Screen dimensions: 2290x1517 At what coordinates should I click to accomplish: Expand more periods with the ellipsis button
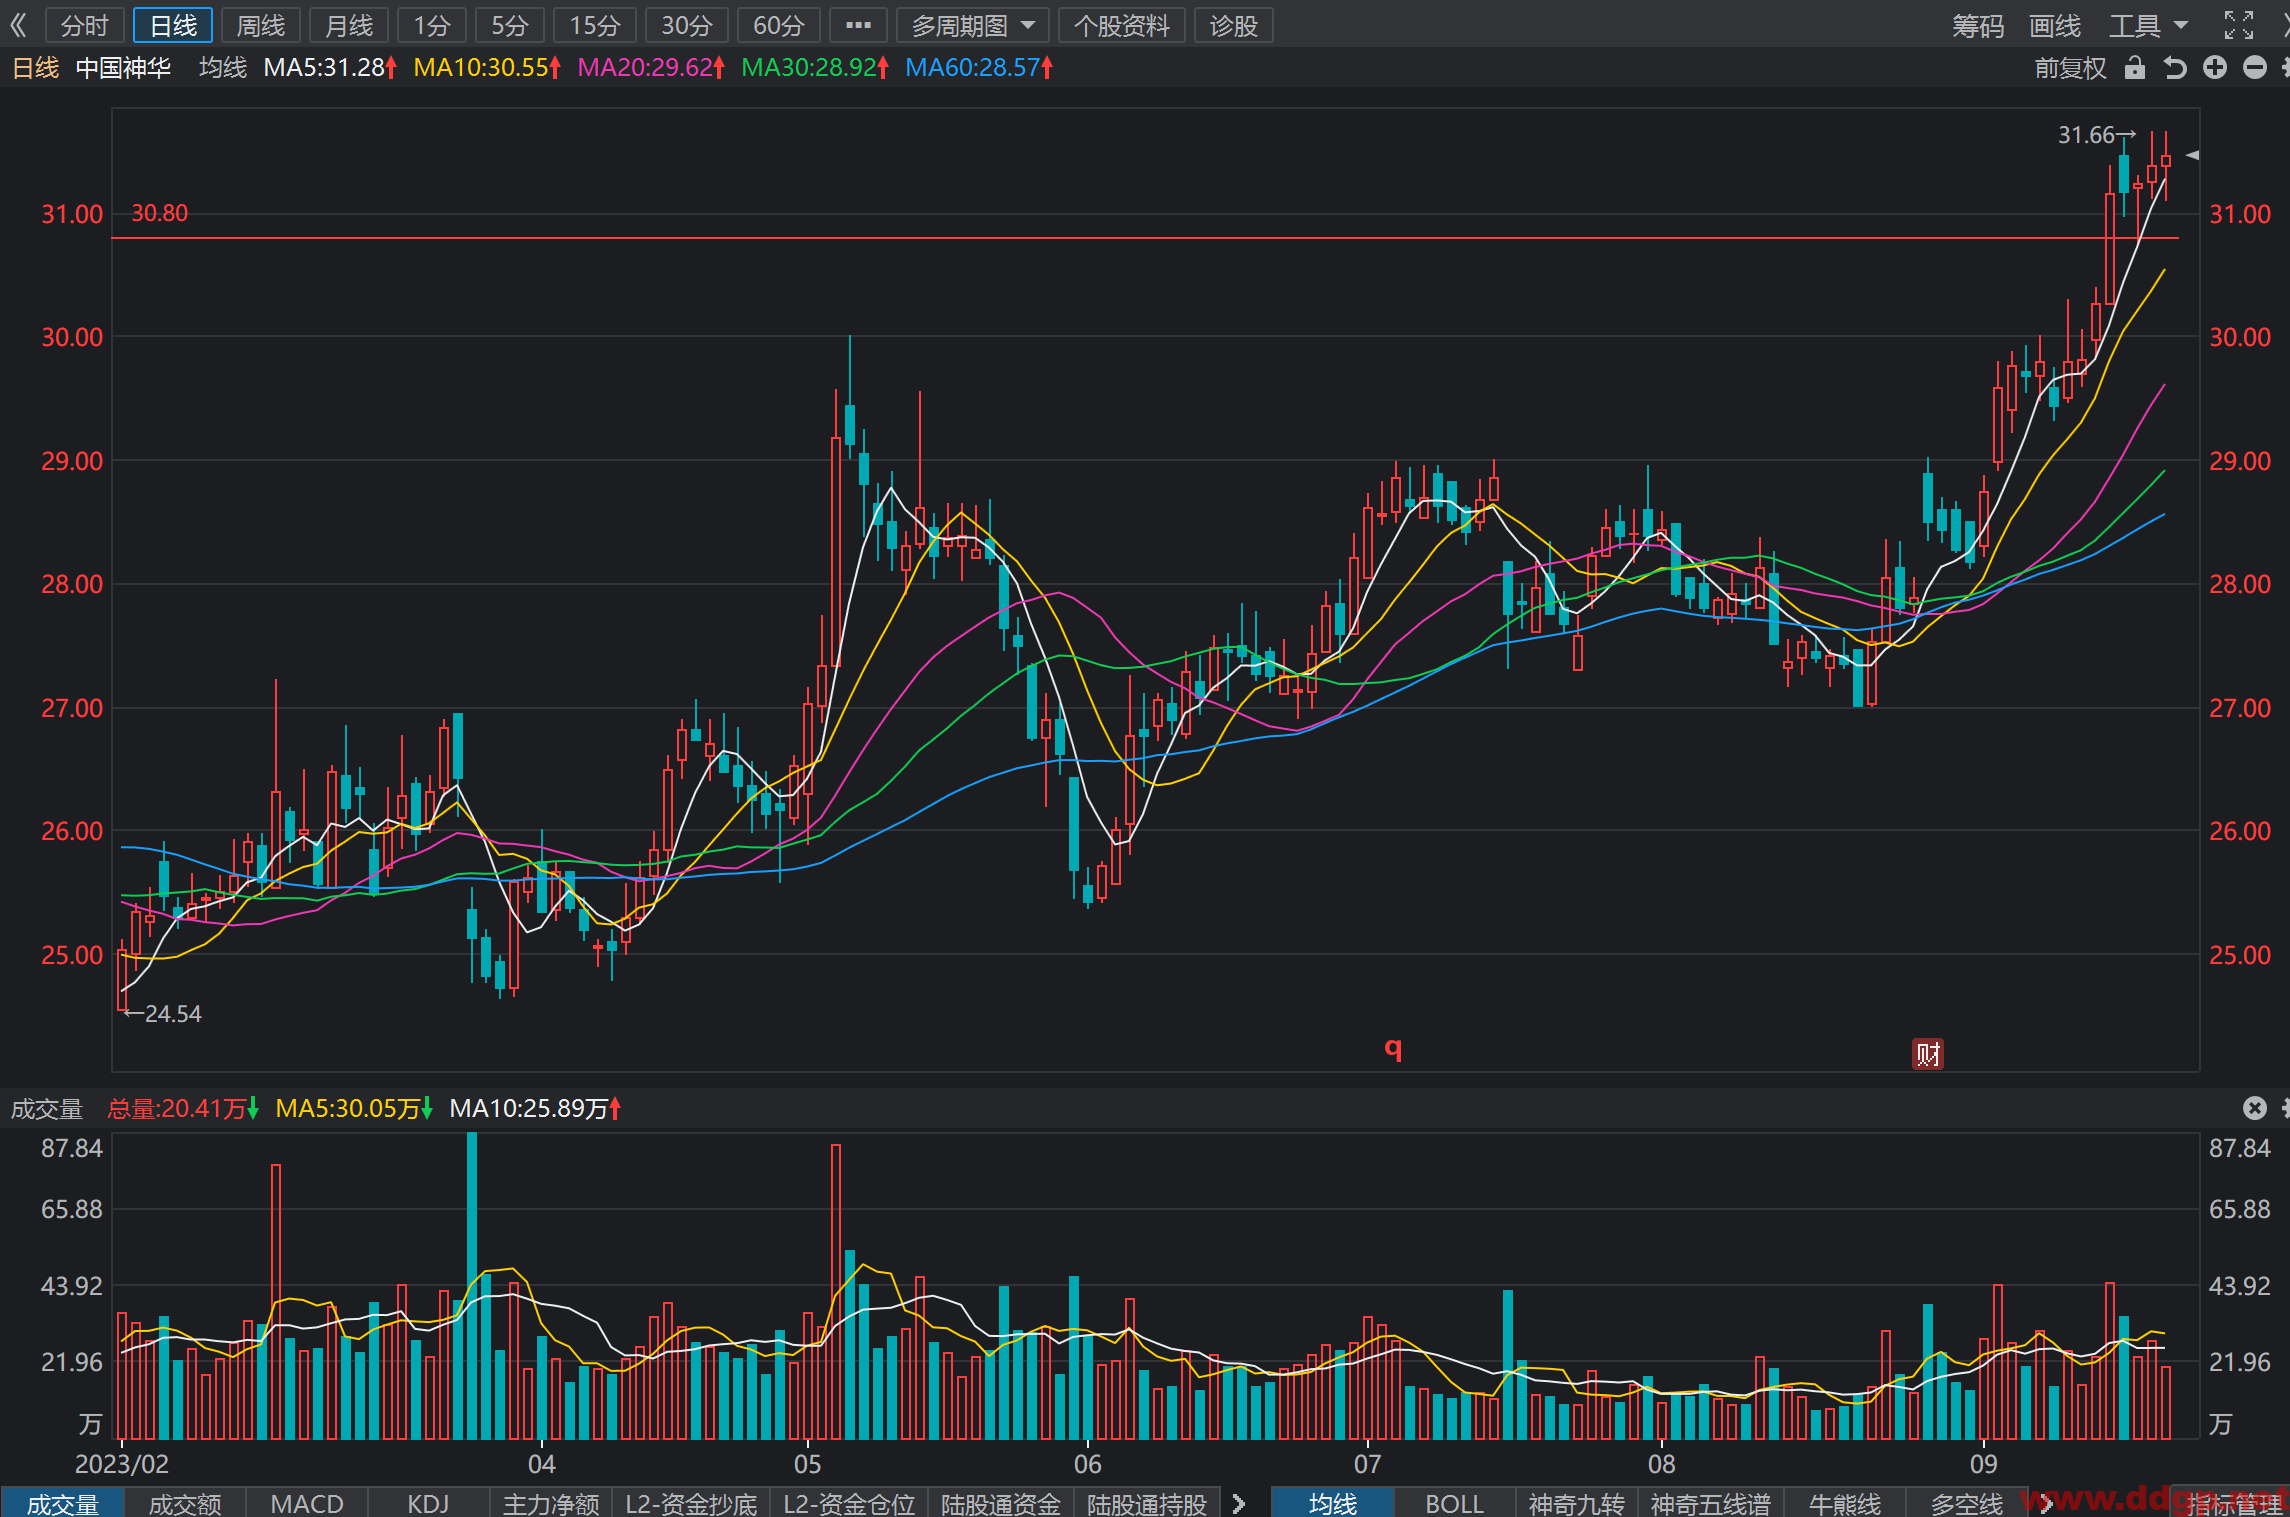[858, 25]
